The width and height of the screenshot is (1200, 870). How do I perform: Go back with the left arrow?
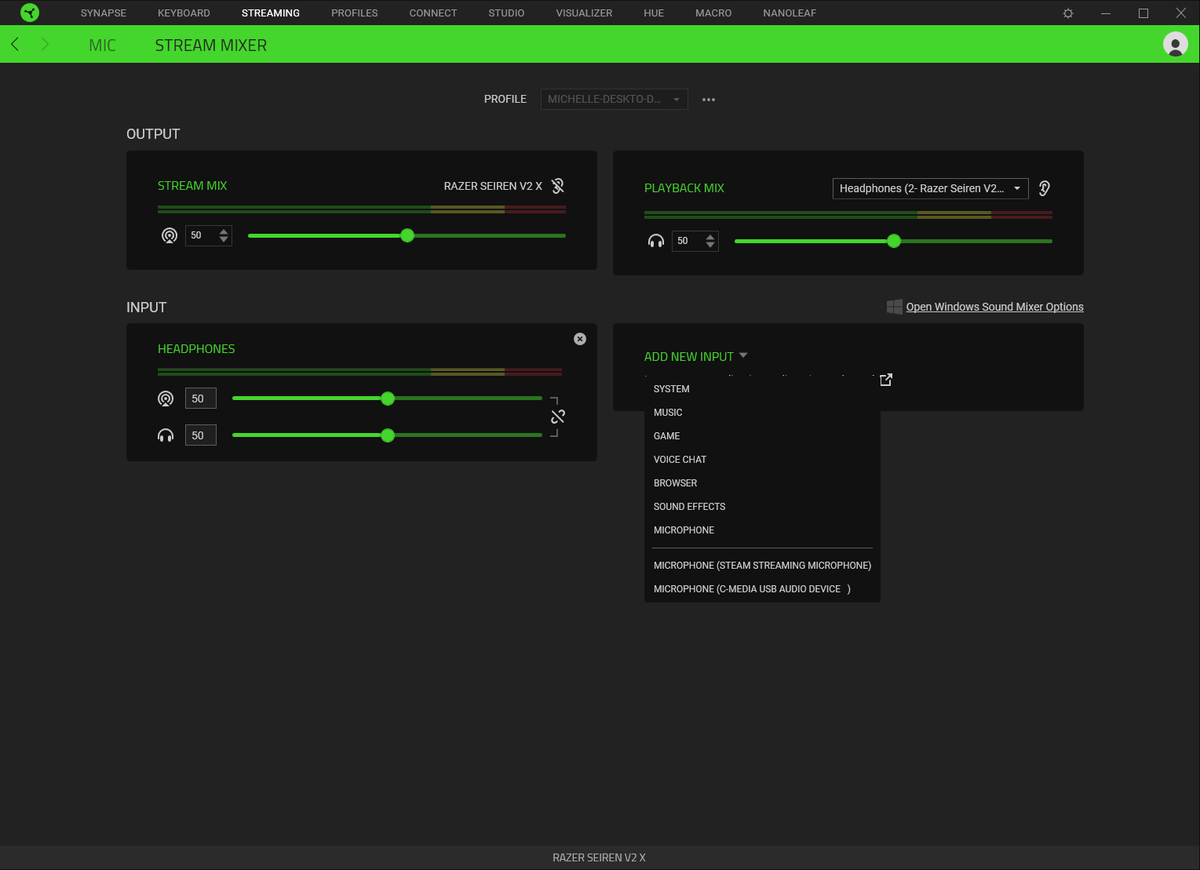[15, 45]
